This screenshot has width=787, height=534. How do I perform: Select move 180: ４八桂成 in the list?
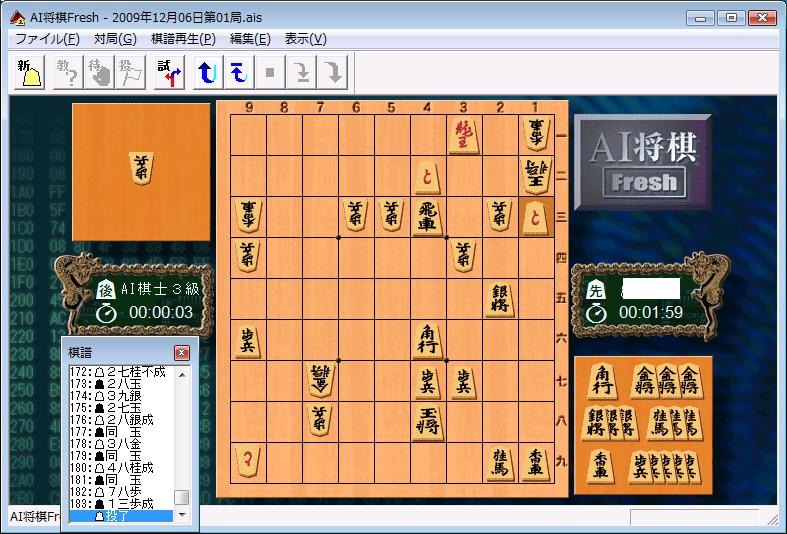coord(121,468)
